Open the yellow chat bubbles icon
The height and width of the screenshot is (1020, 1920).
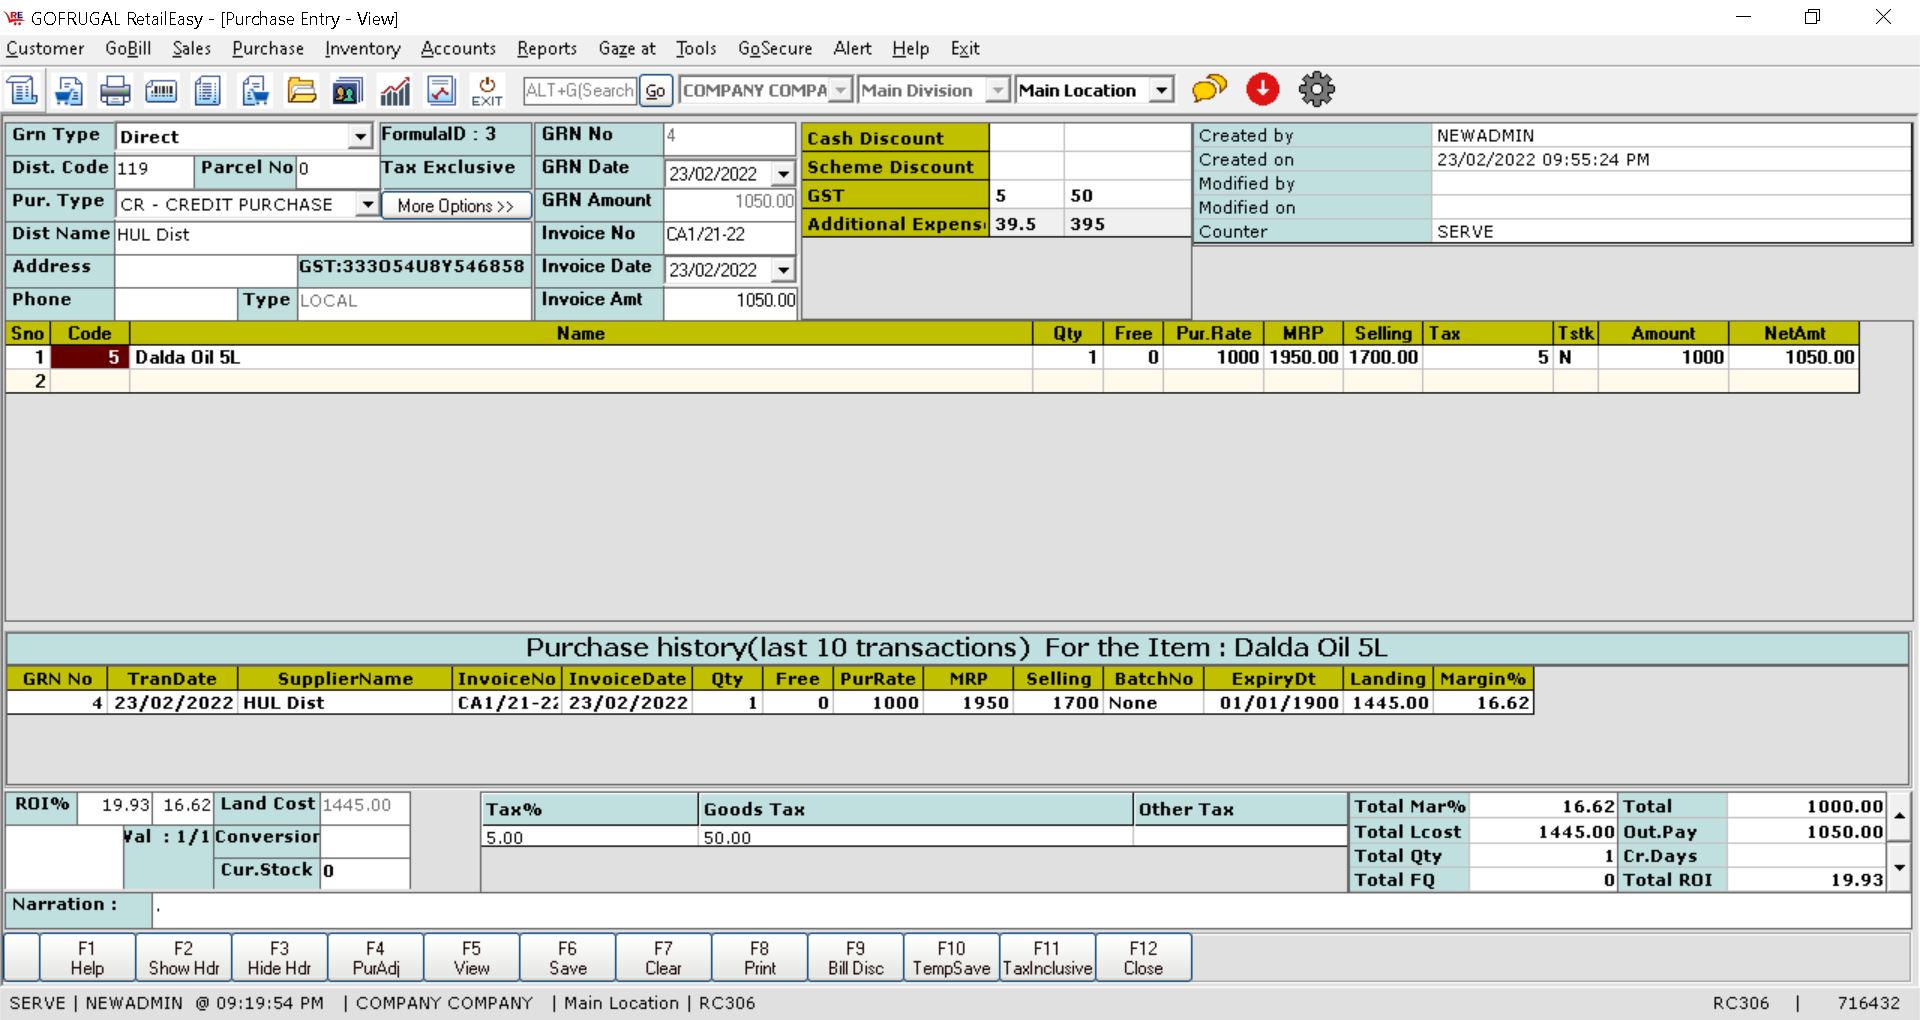click(1209, 89)
